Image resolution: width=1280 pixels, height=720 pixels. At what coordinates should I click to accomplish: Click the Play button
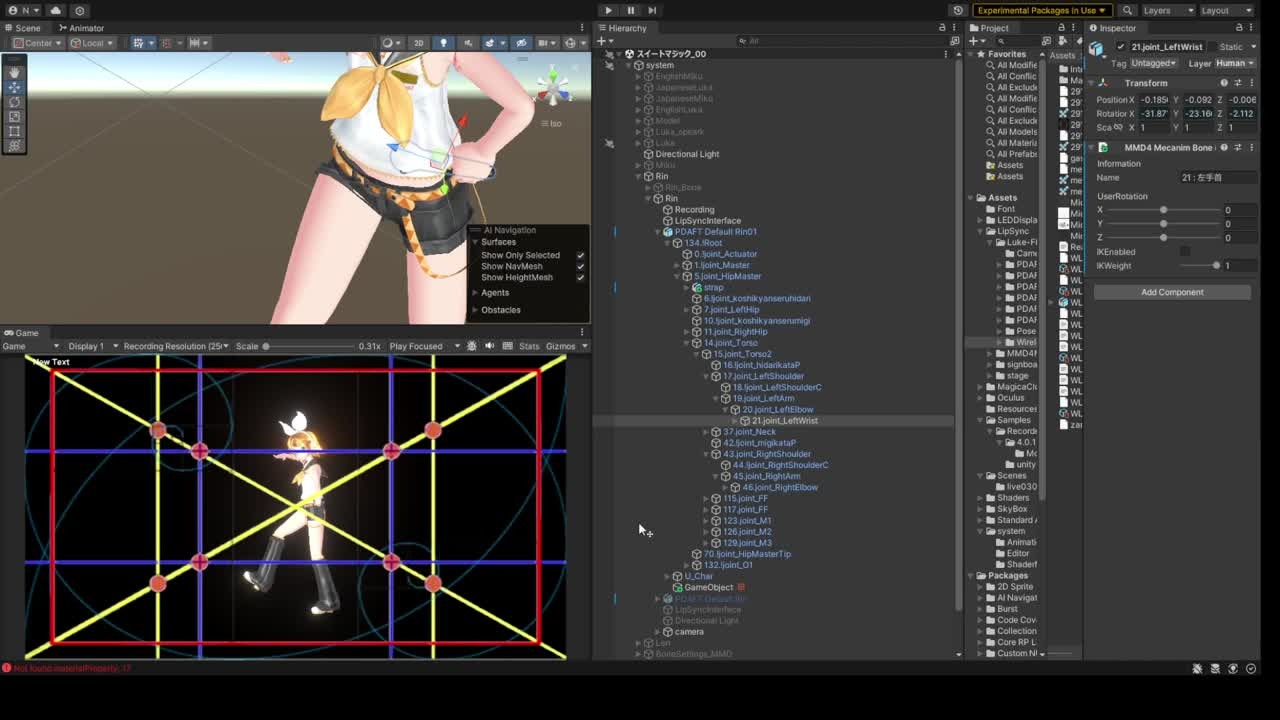point(608,10)
